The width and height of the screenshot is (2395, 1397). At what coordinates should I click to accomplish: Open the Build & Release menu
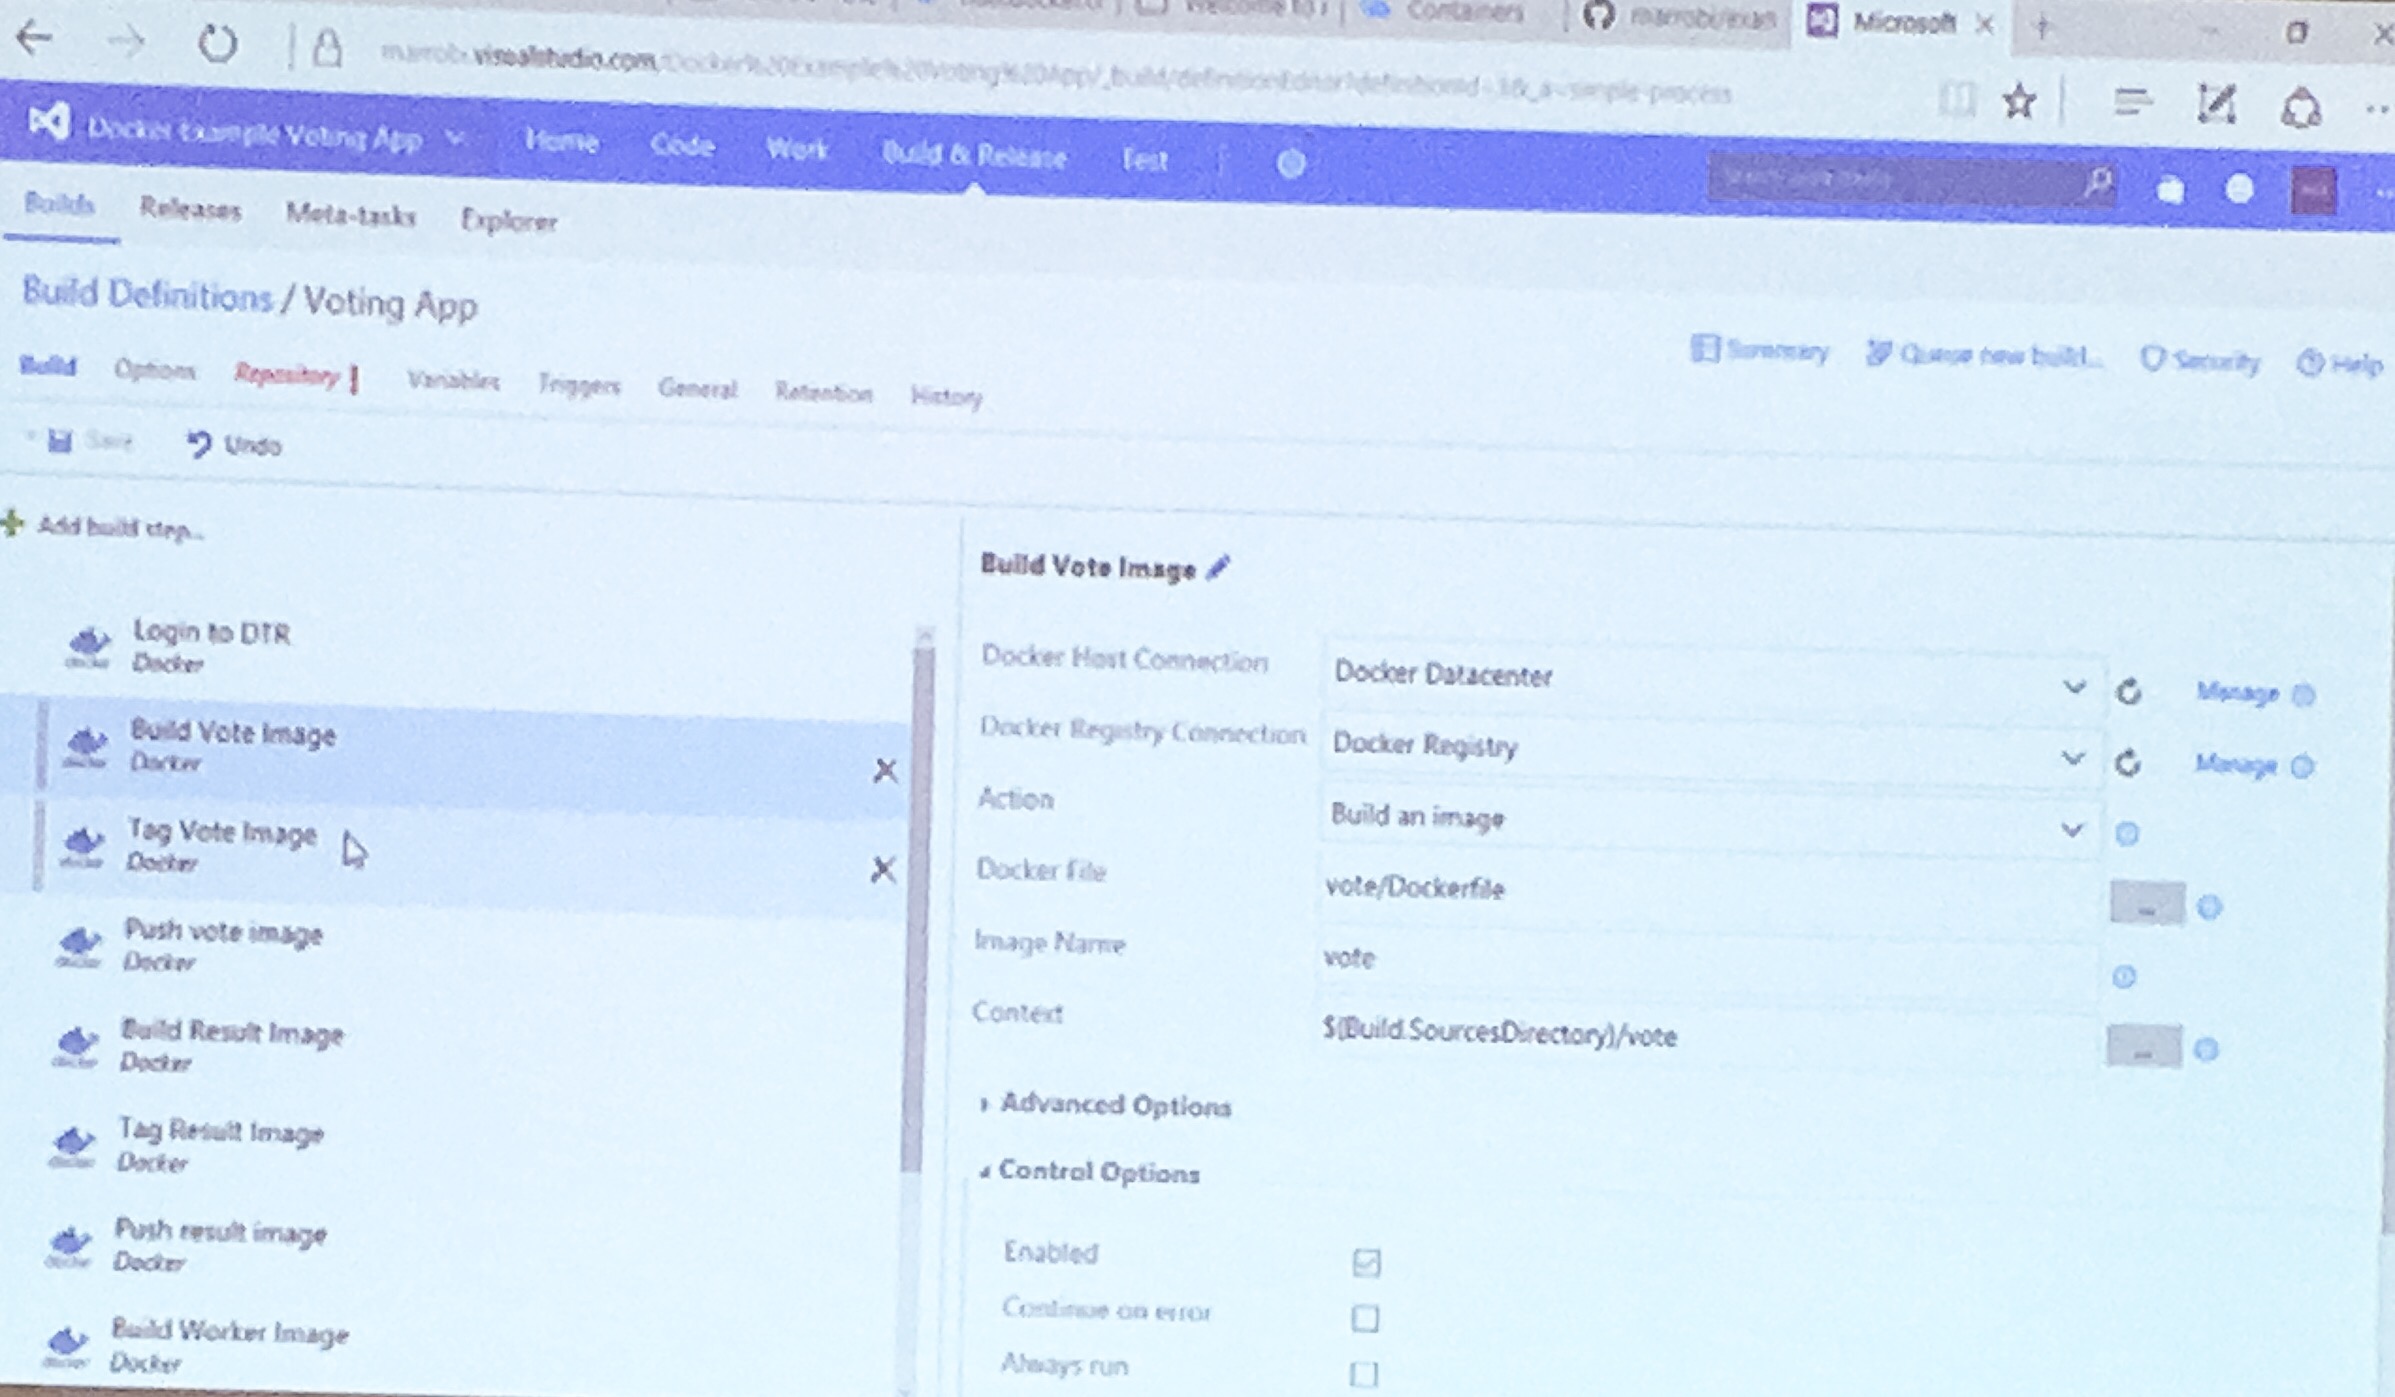point(974,156)
